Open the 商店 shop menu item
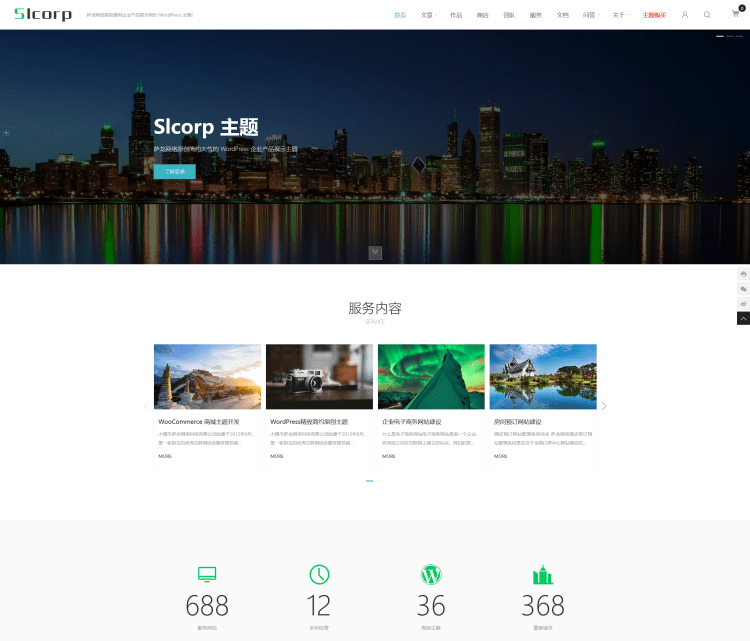Viewport: 750px width, 641px height. pos(483,15)
